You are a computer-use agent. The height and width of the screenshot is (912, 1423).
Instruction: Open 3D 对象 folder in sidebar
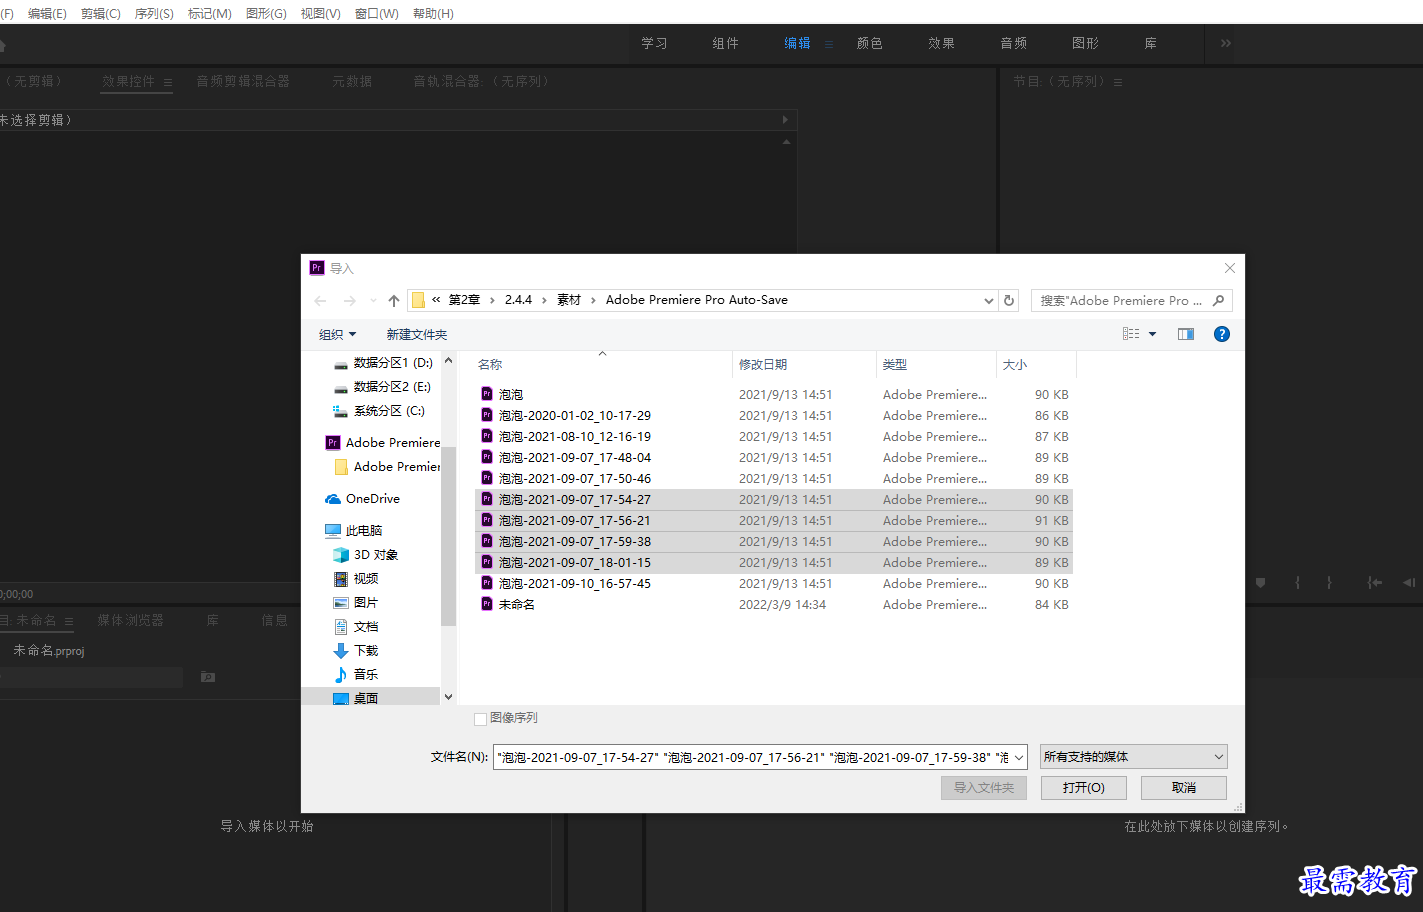[365, 554]
